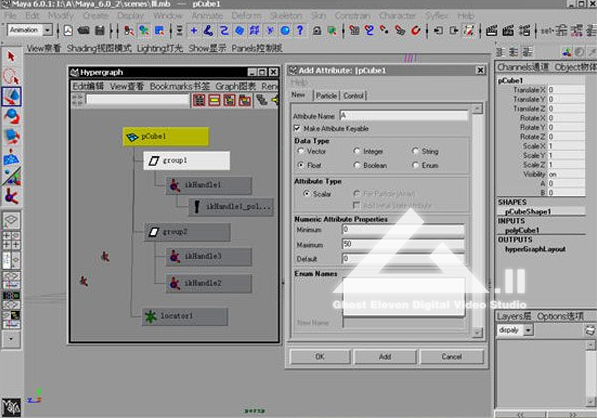Open the Deform menu in main menubar
Image resolution: width=597 pixels, height=418 pixels.
(246, 16)
